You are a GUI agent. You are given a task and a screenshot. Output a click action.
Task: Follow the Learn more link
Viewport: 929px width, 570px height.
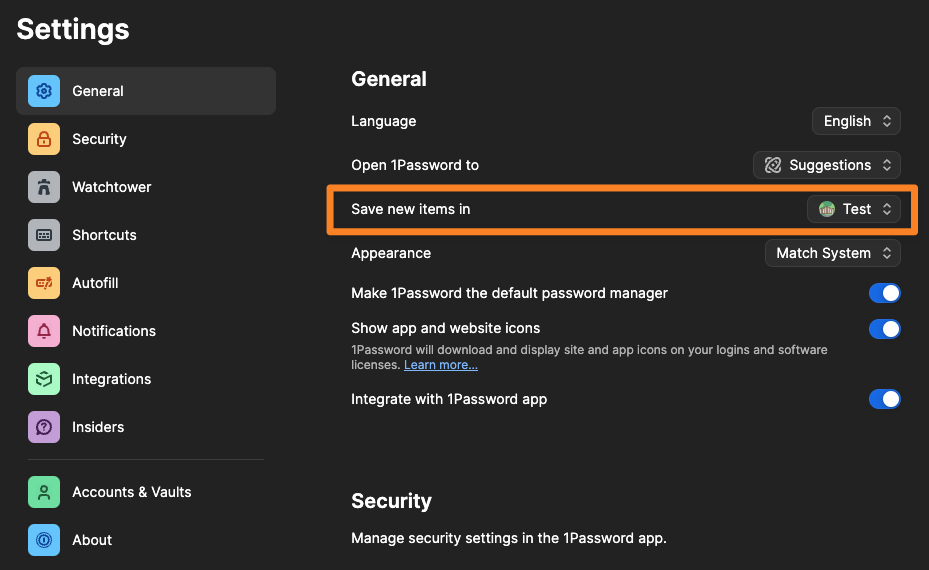tap(440, 365)
